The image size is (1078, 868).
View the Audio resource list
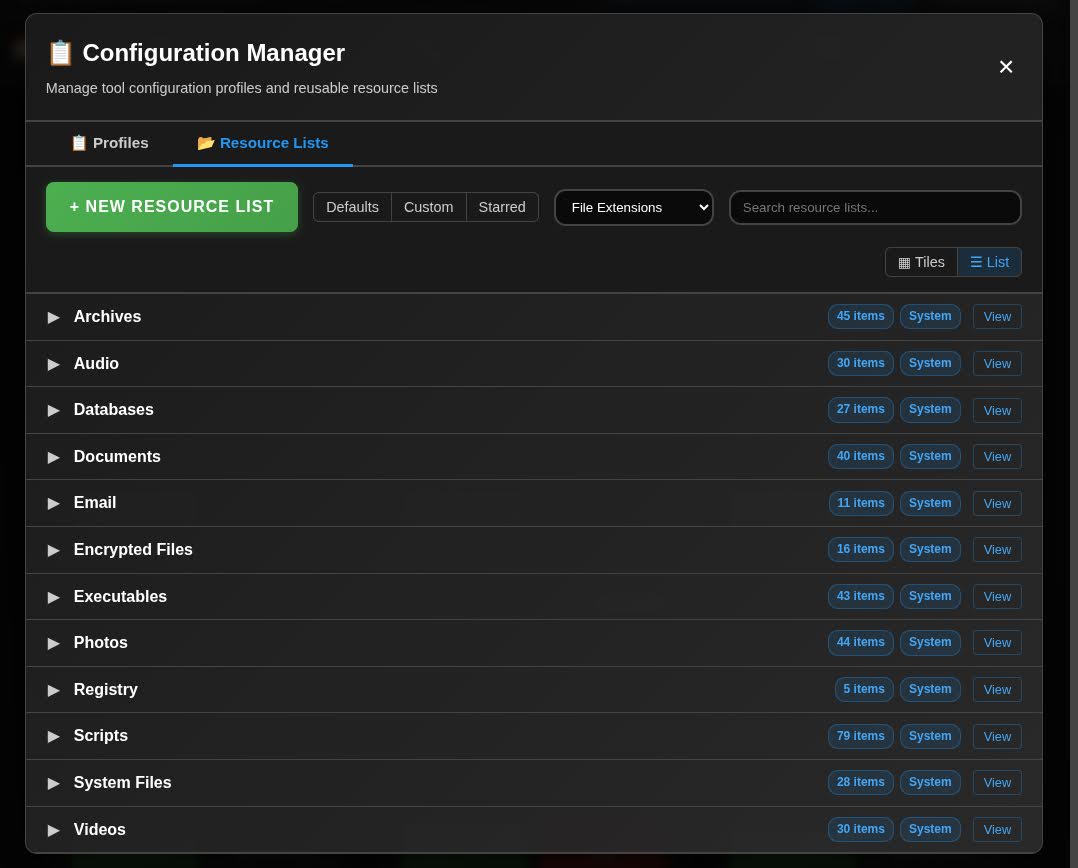(997, 364)
